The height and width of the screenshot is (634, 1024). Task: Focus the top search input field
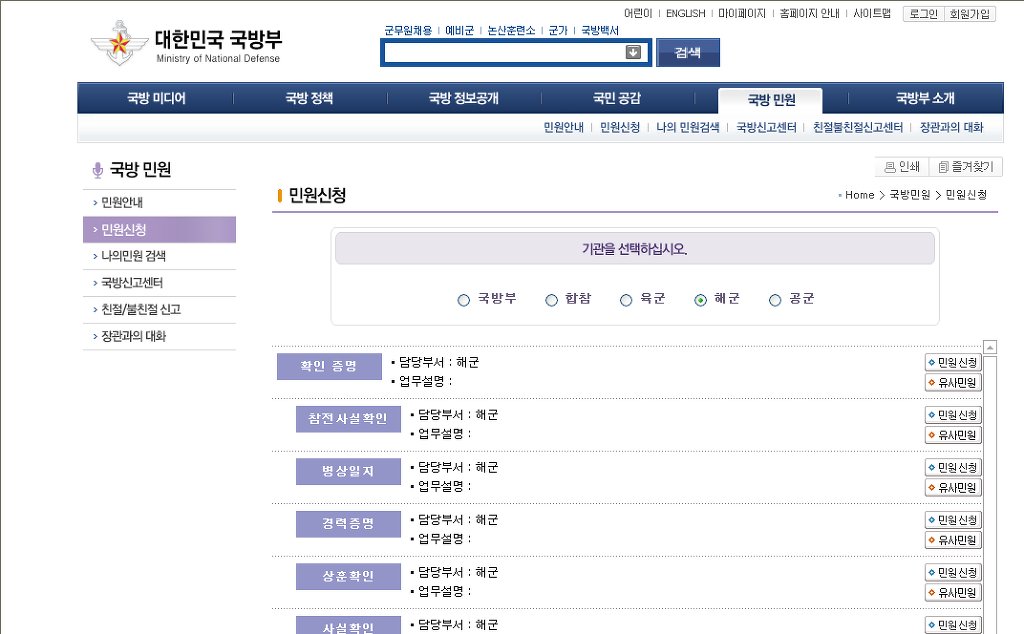[x=504, y=52]
